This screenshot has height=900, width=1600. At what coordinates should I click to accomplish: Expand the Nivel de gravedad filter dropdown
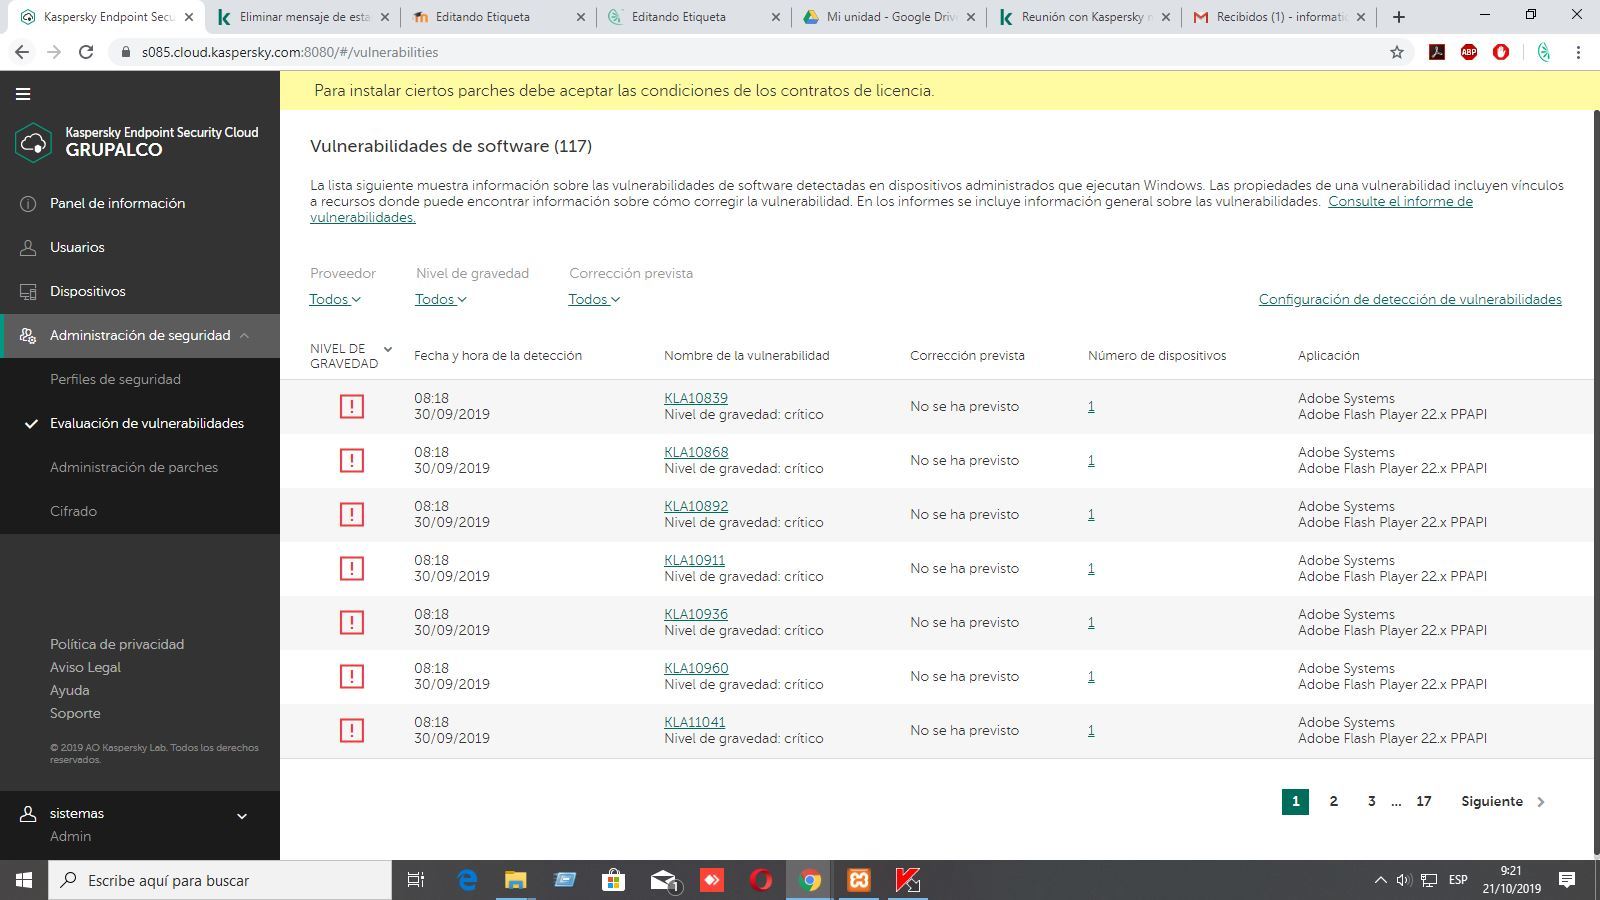[440, 299]
